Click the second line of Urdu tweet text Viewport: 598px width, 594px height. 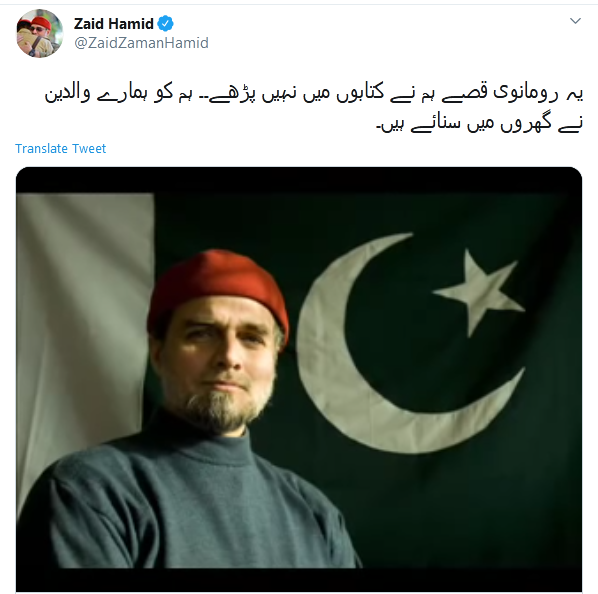[x=479, y=124]
